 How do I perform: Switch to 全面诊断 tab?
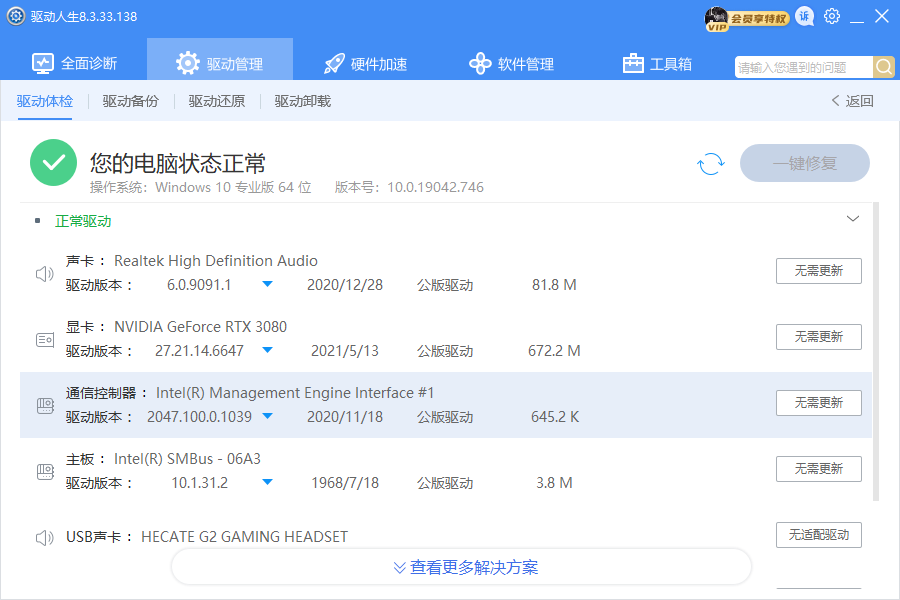coord(75,63)
